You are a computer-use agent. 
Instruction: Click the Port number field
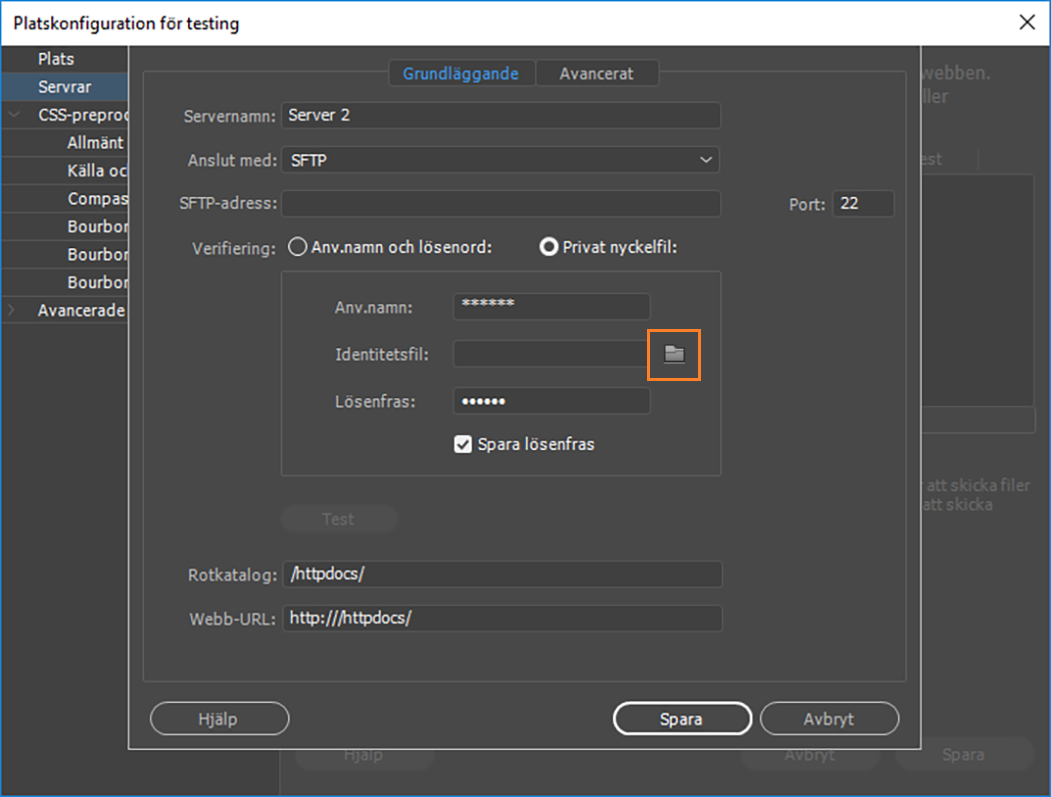pos(862,204)
